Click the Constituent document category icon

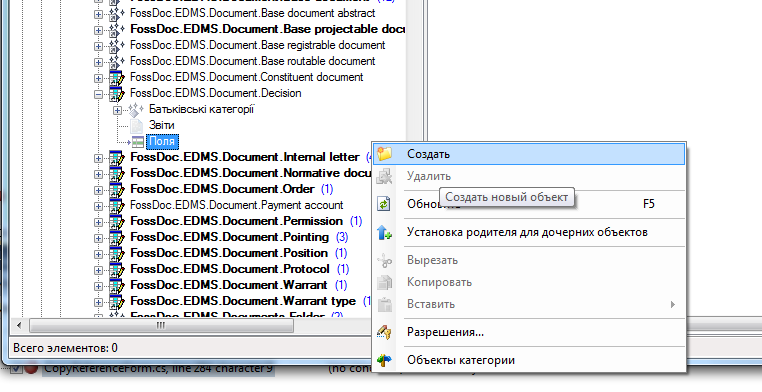point(117,77)
